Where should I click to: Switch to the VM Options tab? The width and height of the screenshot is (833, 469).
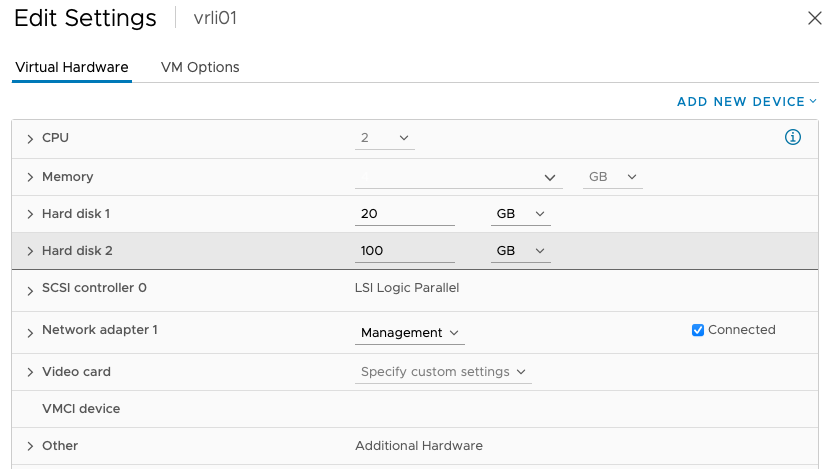click(x=200, y=67)
